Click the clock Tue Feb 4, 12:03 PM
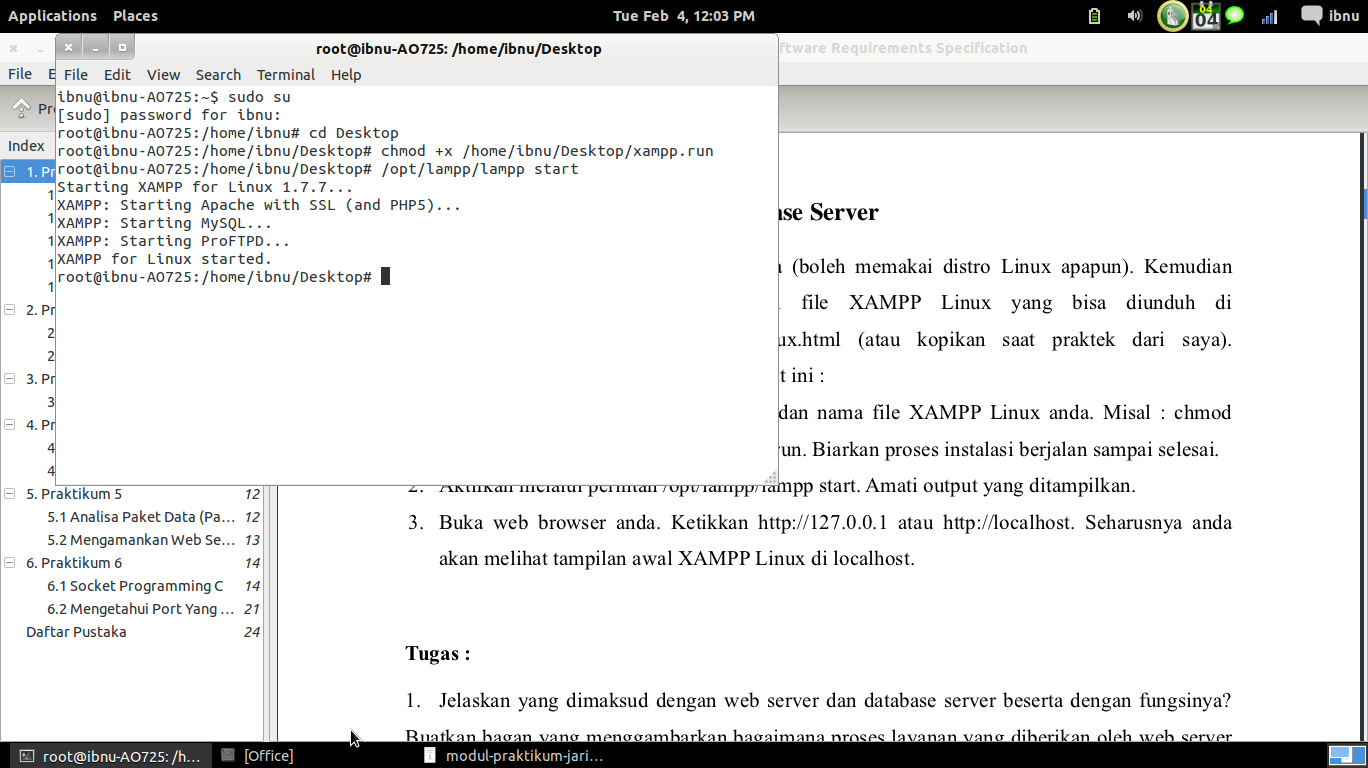 tap(684, 16)
